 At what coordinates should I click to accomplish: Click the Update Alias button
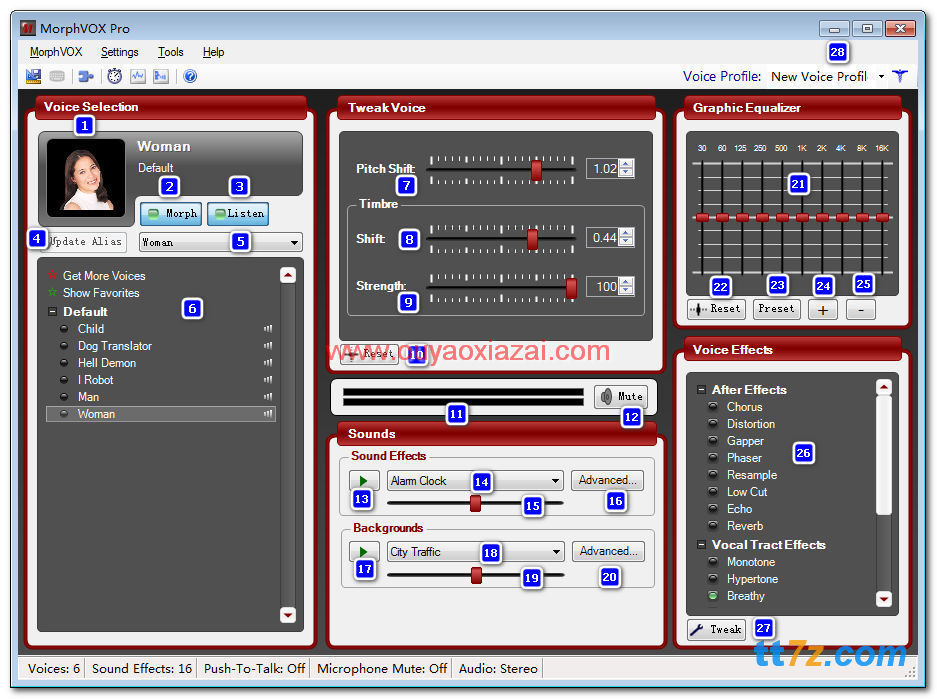coord(86,241)
